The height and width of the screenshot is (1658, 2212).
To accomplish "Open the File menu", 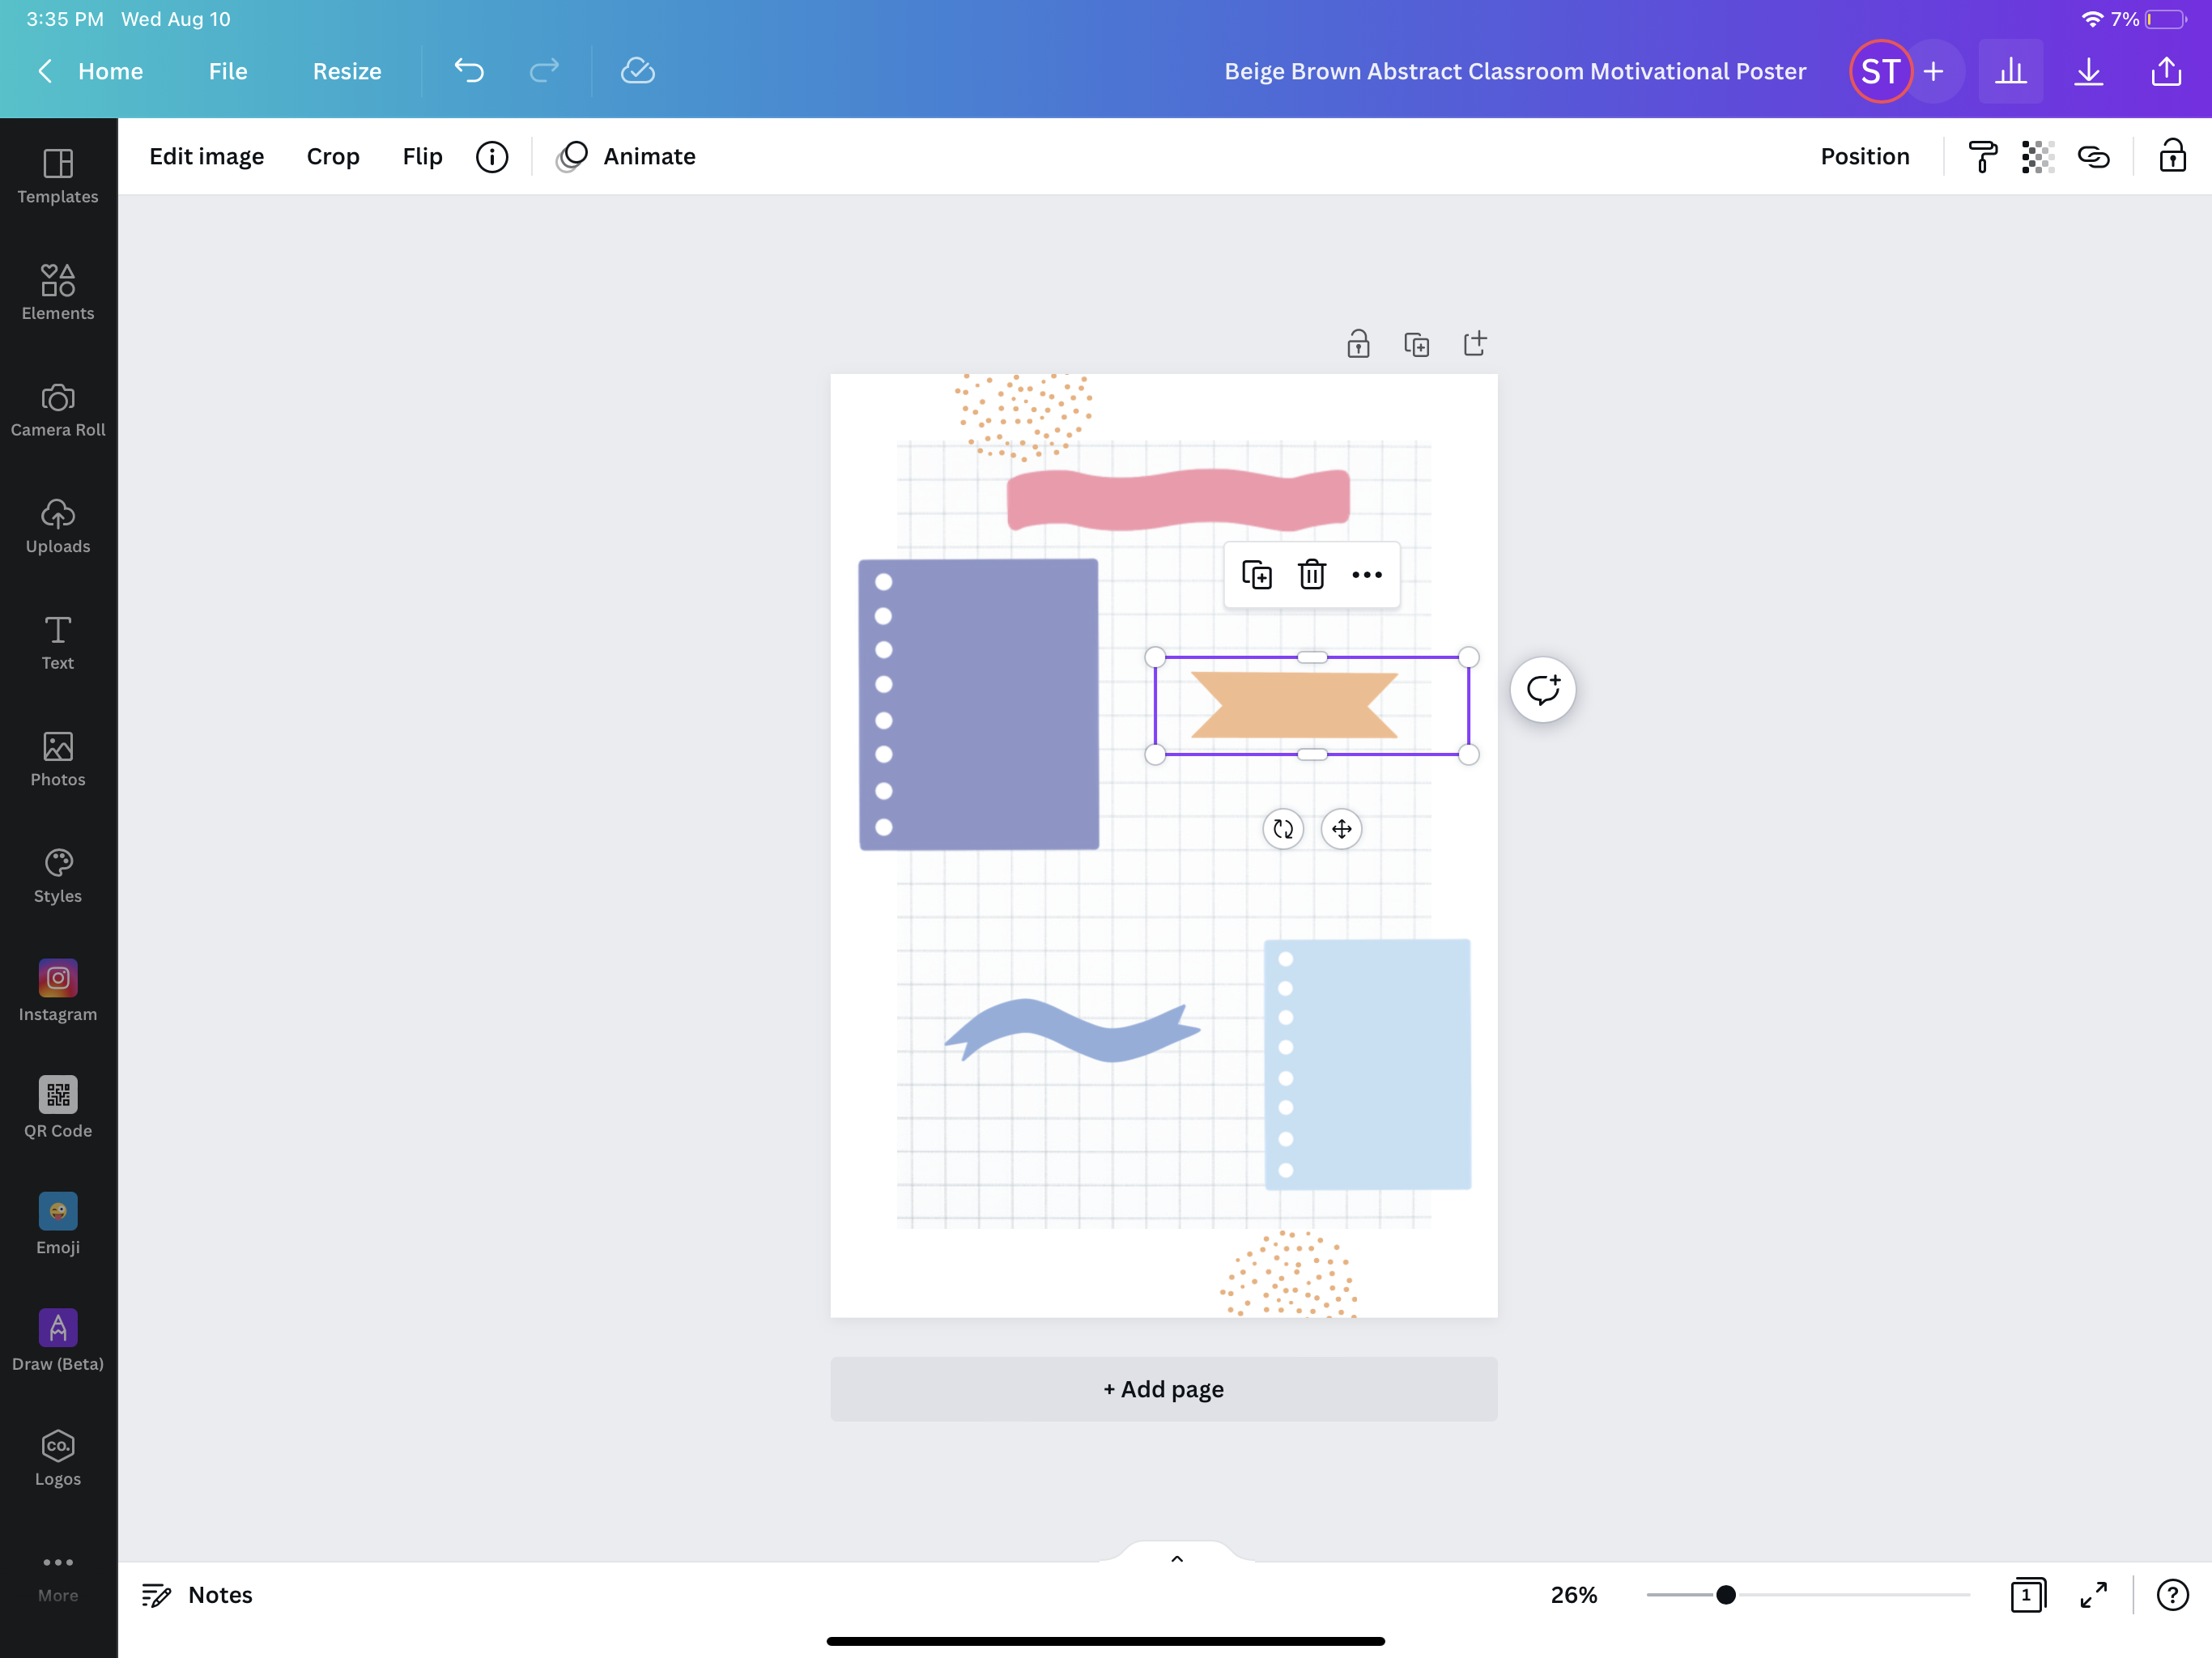I will click(227, 71).
